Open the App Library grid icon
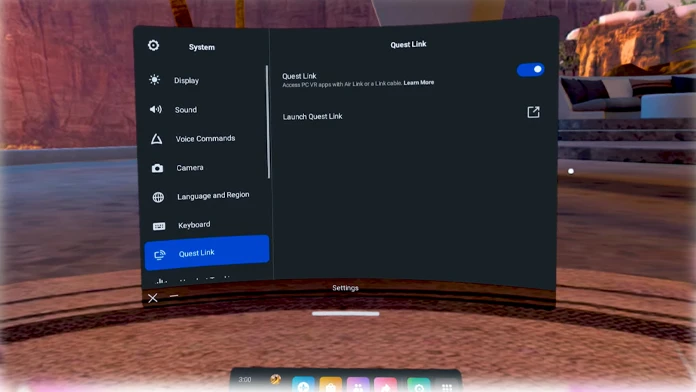This screenshot has height=392, width=696. pos(447,388)
